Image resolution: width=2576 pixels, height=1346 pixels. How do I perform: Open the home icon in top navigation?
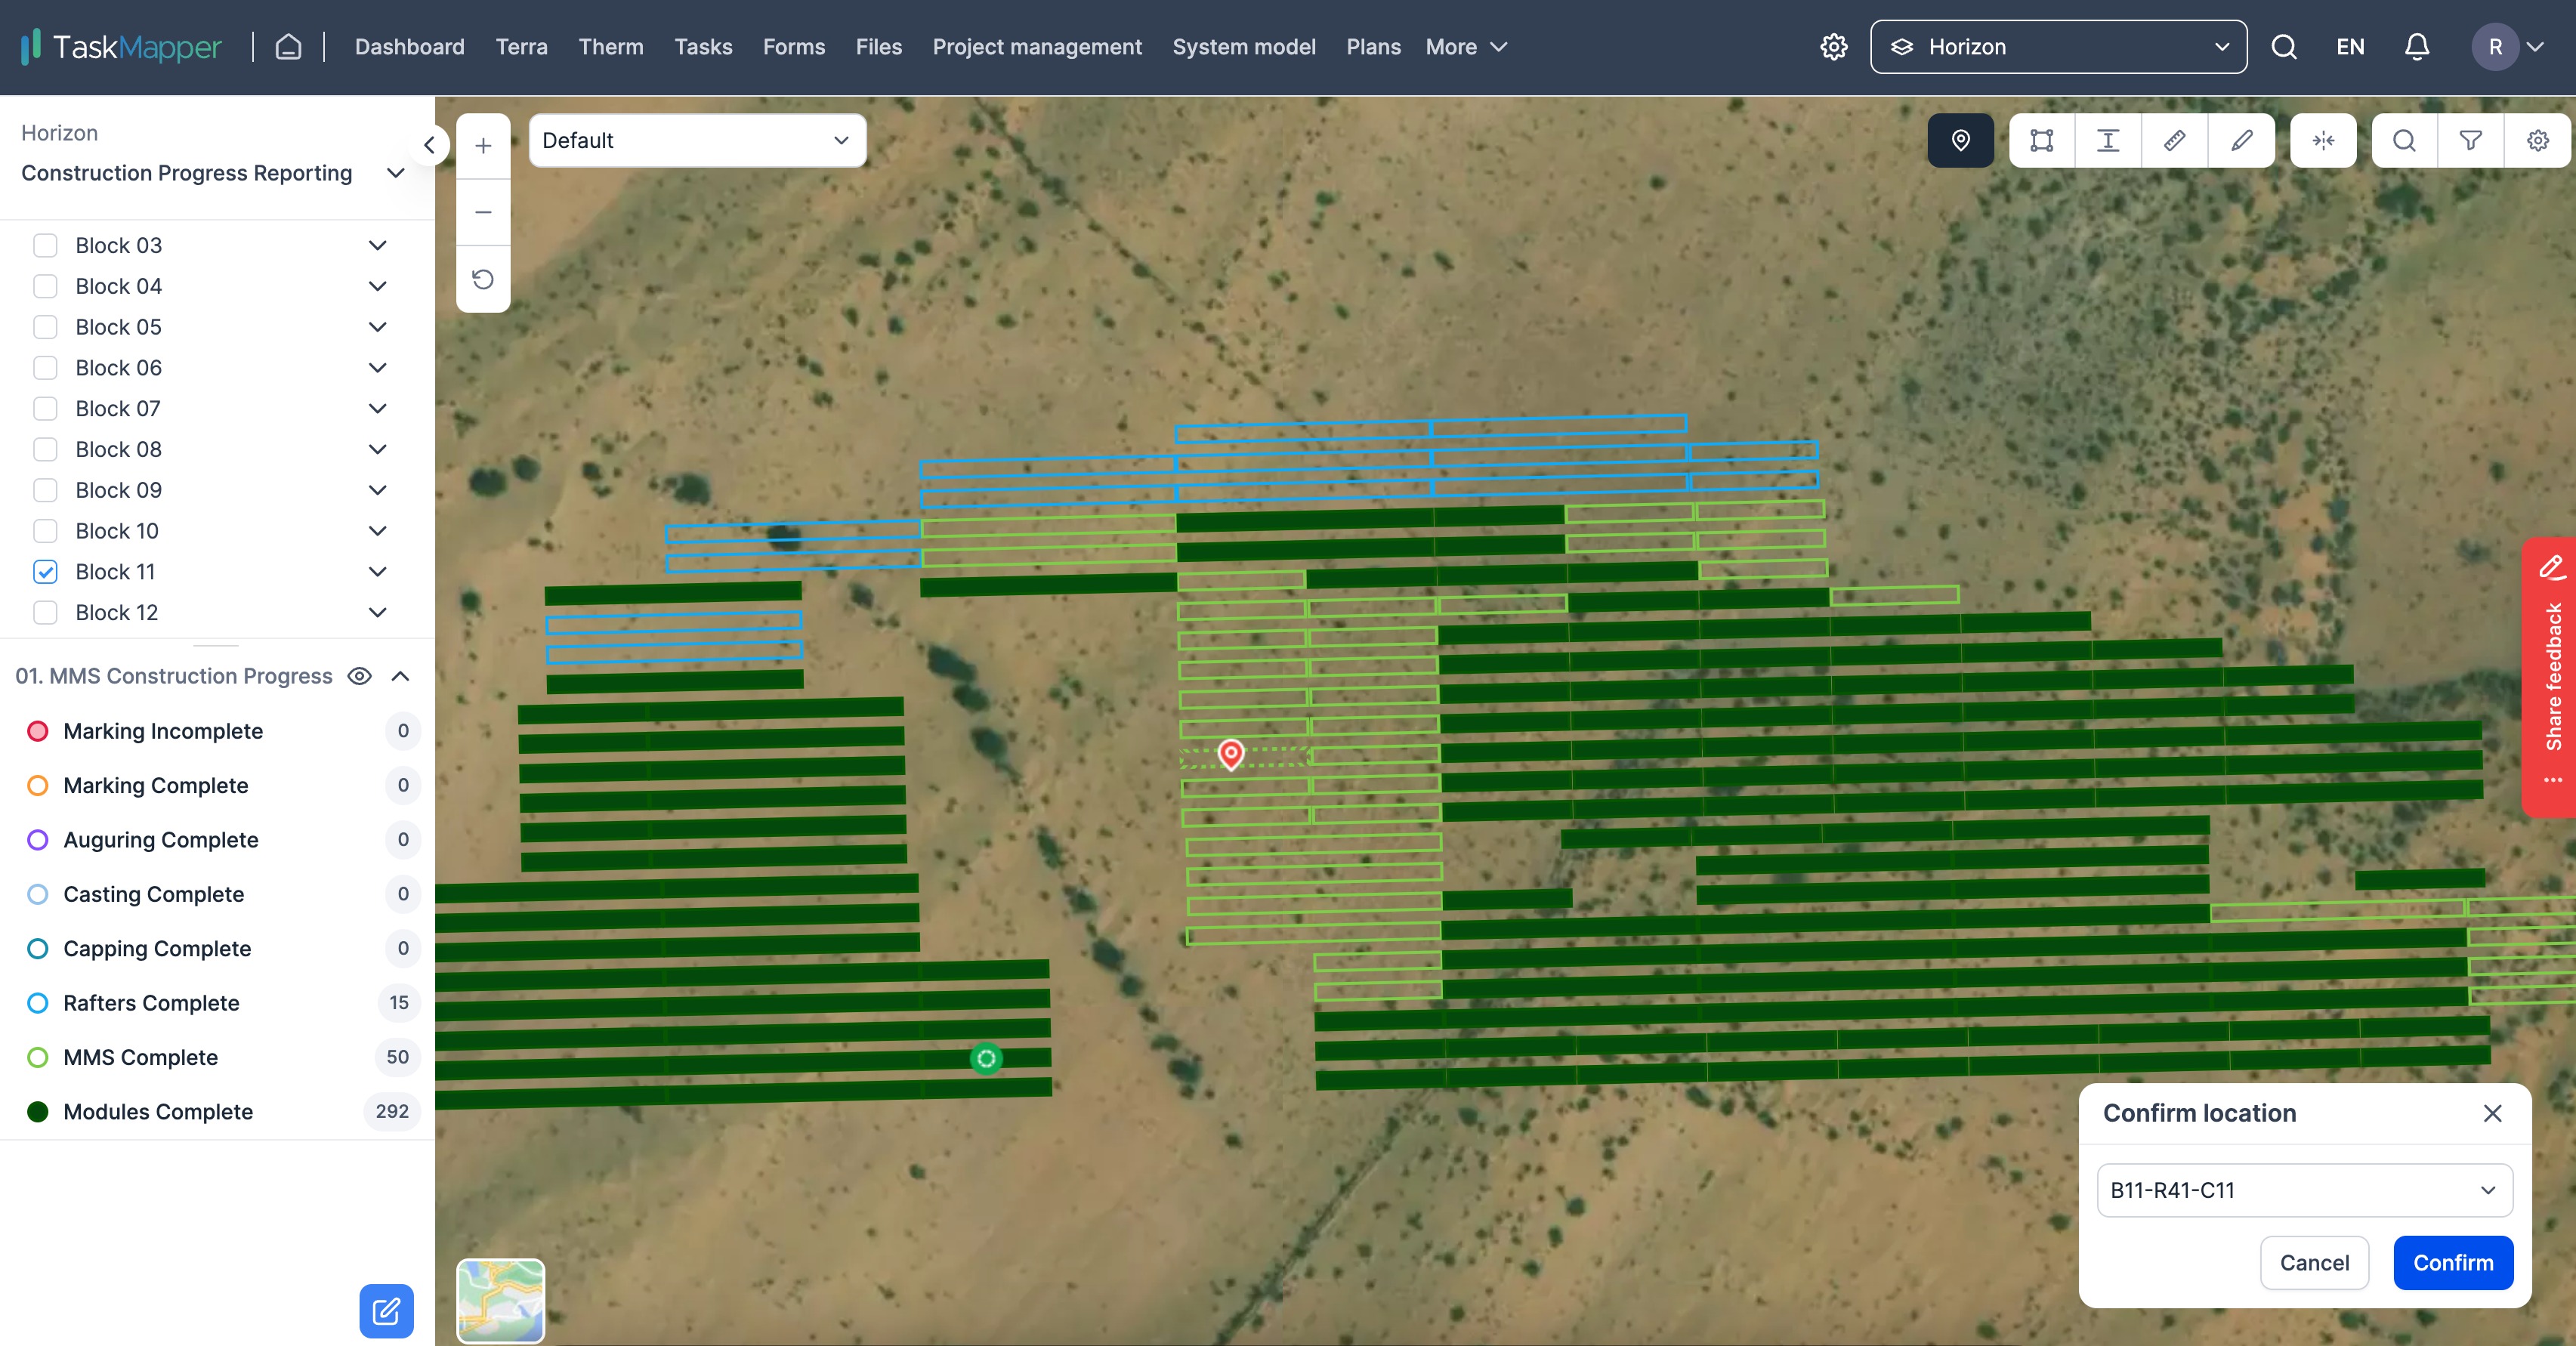[x=288, y=47]
